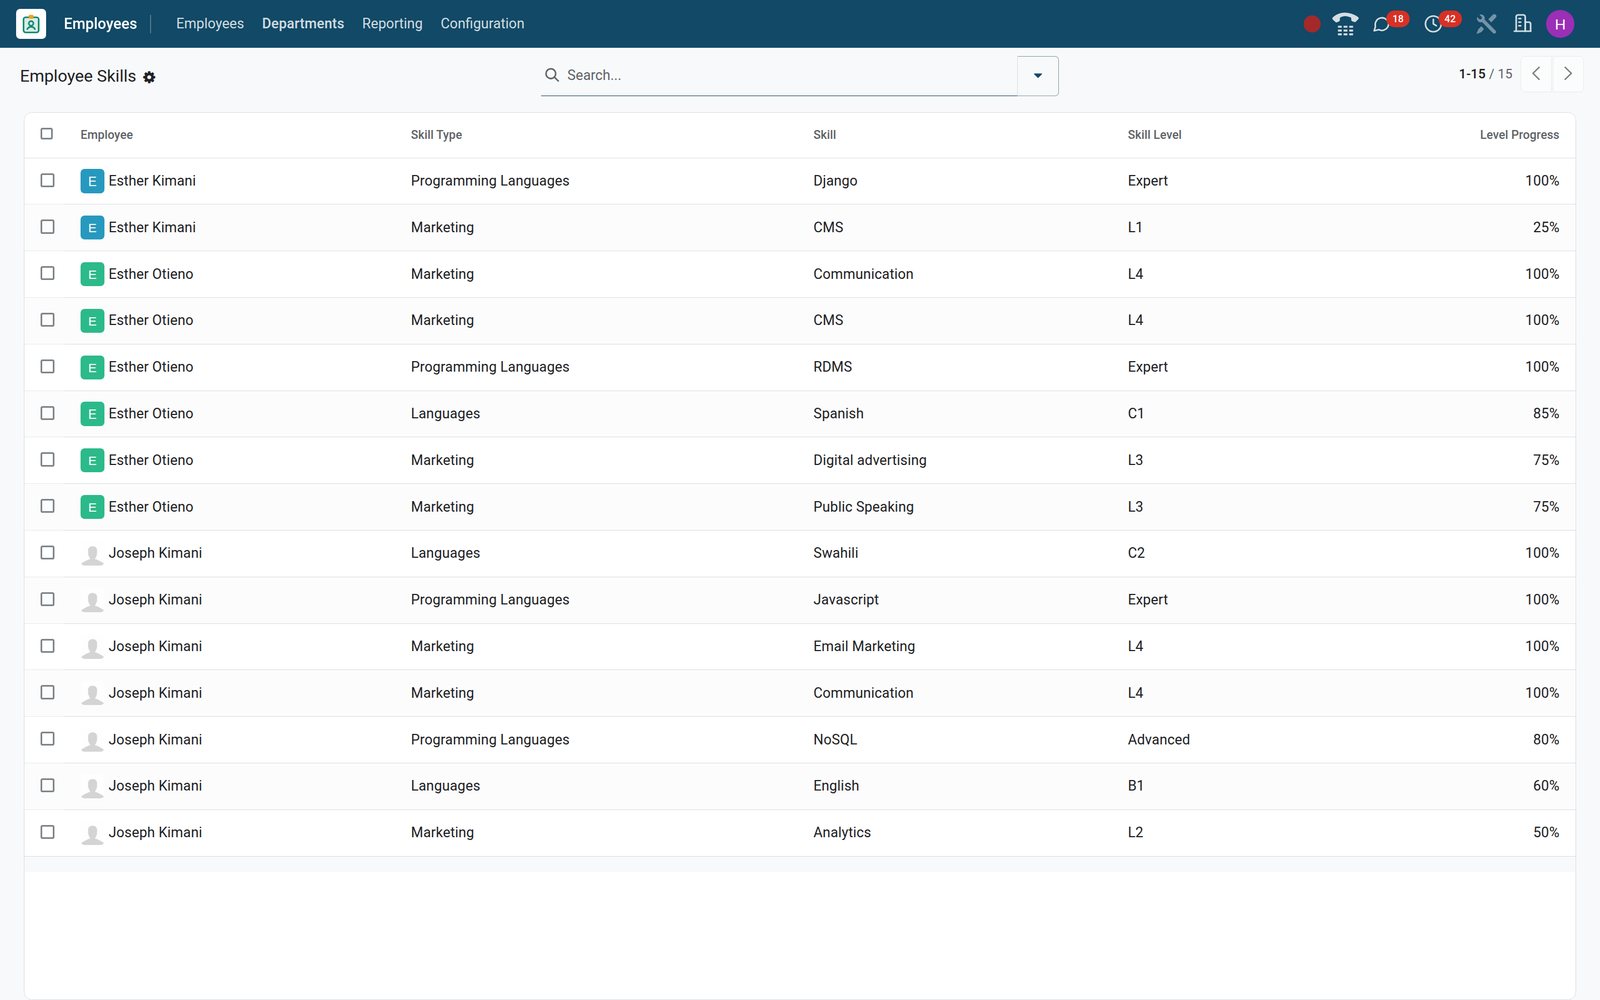Viewport: 1600px width, 1000px height.
Task: Click Esther Kimani's avatar in the L1 CMS row
Action: click(92, 228)
